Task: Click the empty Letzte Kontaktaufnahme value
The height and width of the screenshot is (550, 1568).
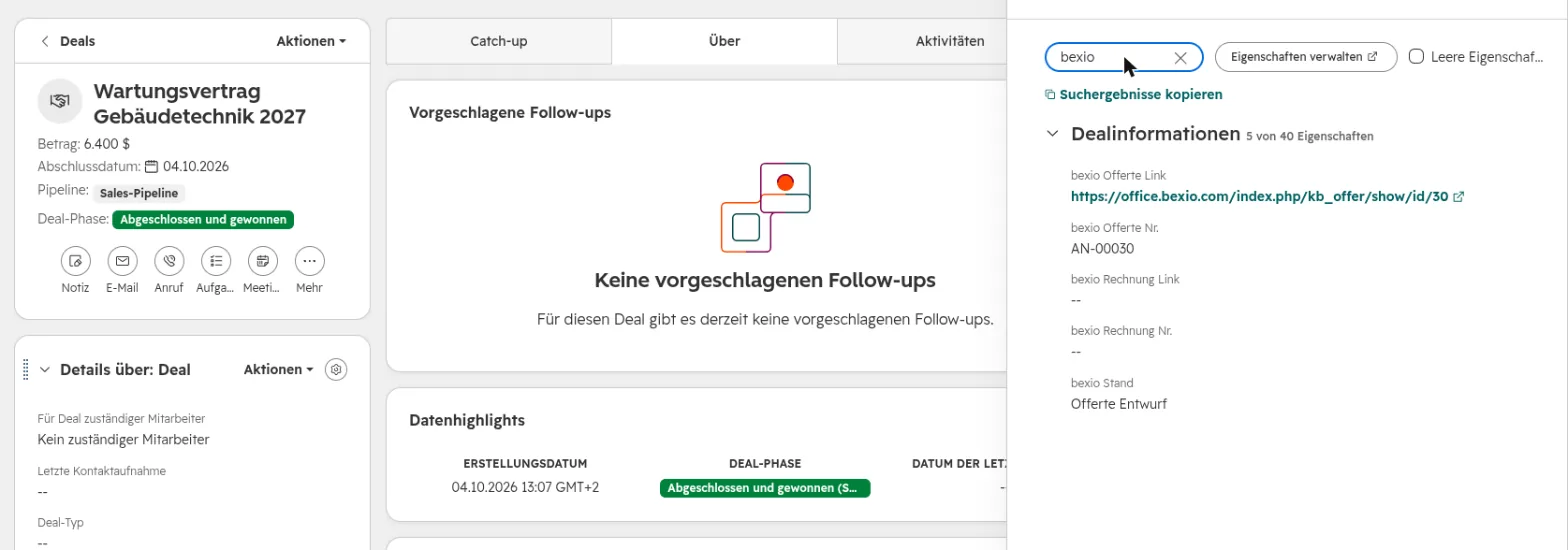Action: pos(43,492)
